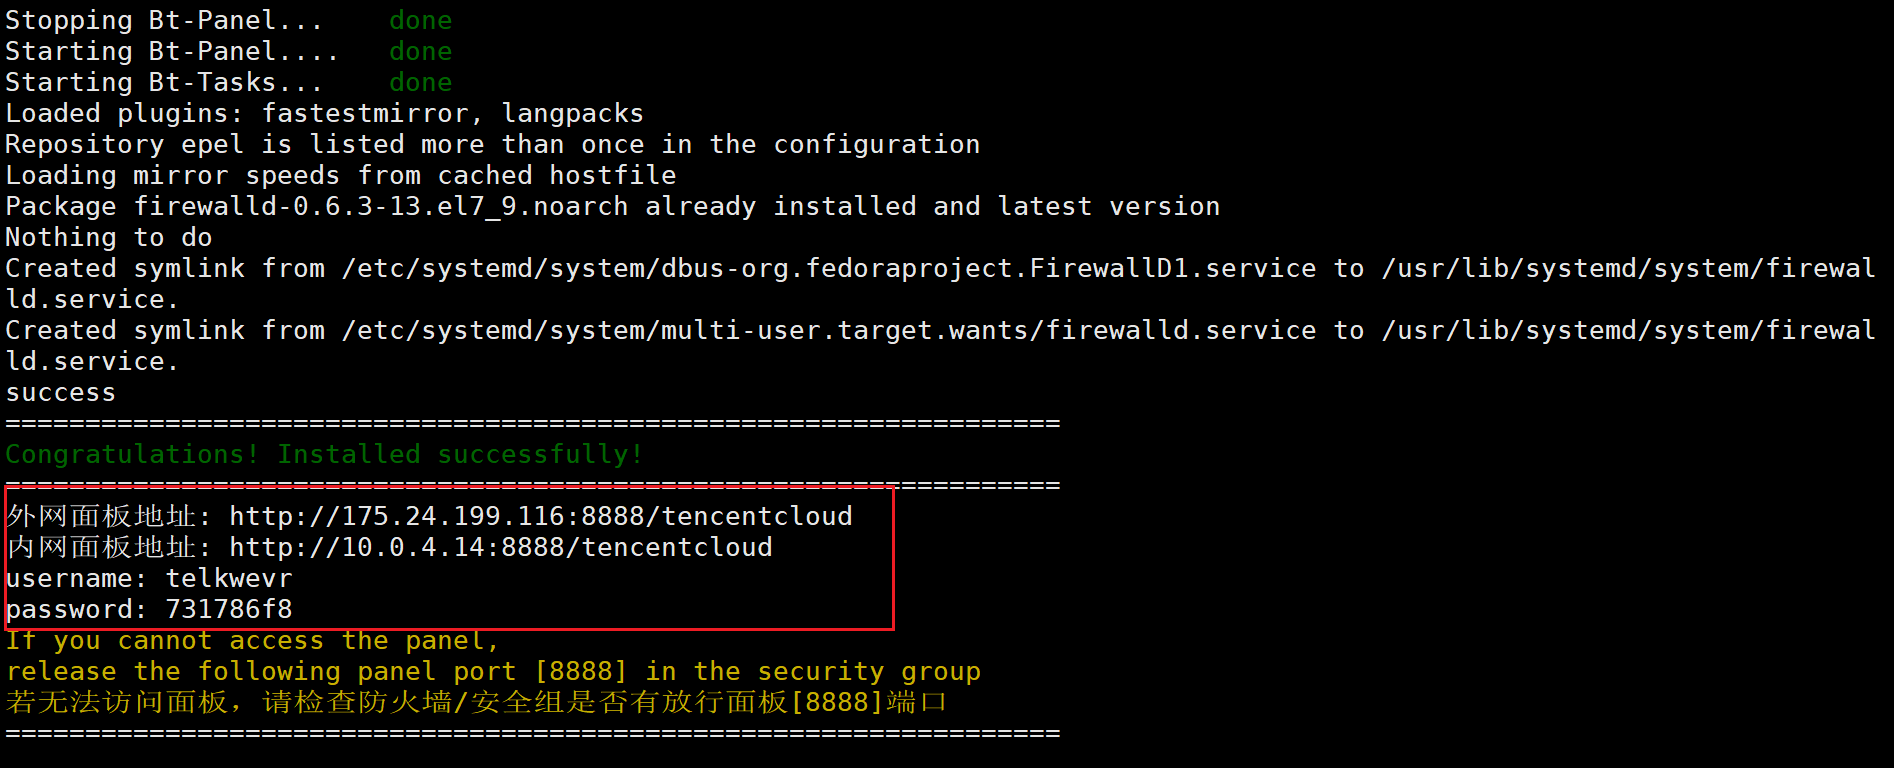
Task: Click the 'Loaded plugins: fastestmirror' line
Action: 325,113
